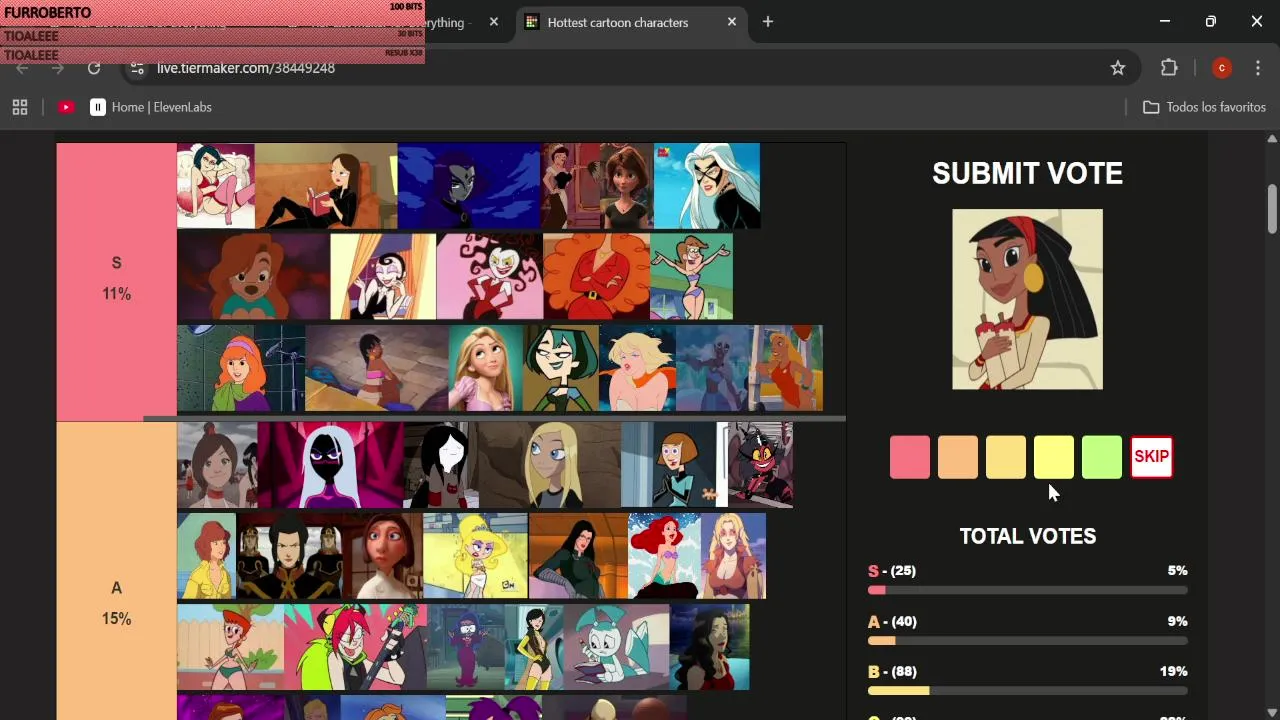Close the Hottest cartoon characters tab
The width and height of the screenshot is (1280, 720).
tap(732, 22)
